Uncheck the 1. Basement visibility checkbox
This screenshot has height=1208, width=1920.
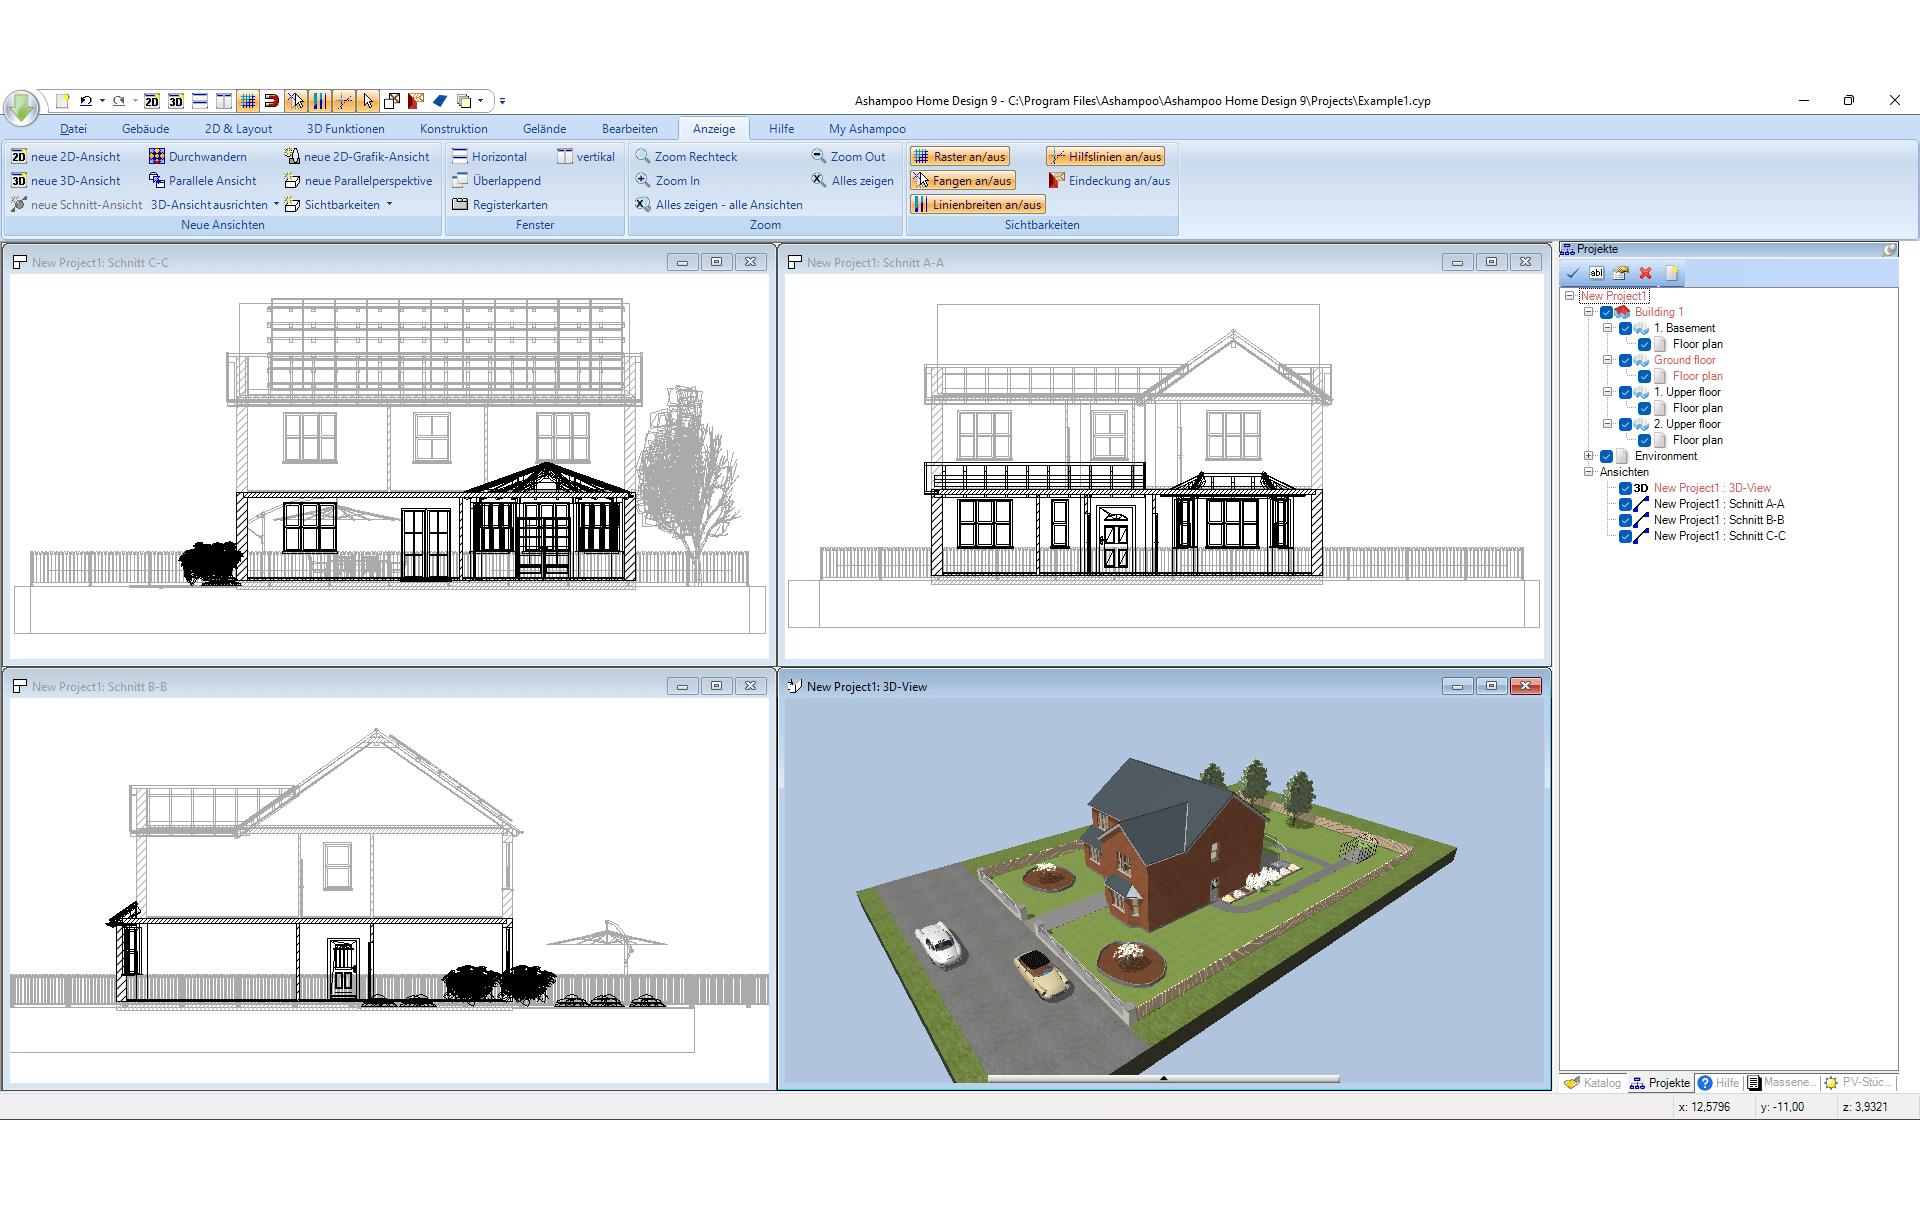pyautogui.click(x=1625, y=328)
